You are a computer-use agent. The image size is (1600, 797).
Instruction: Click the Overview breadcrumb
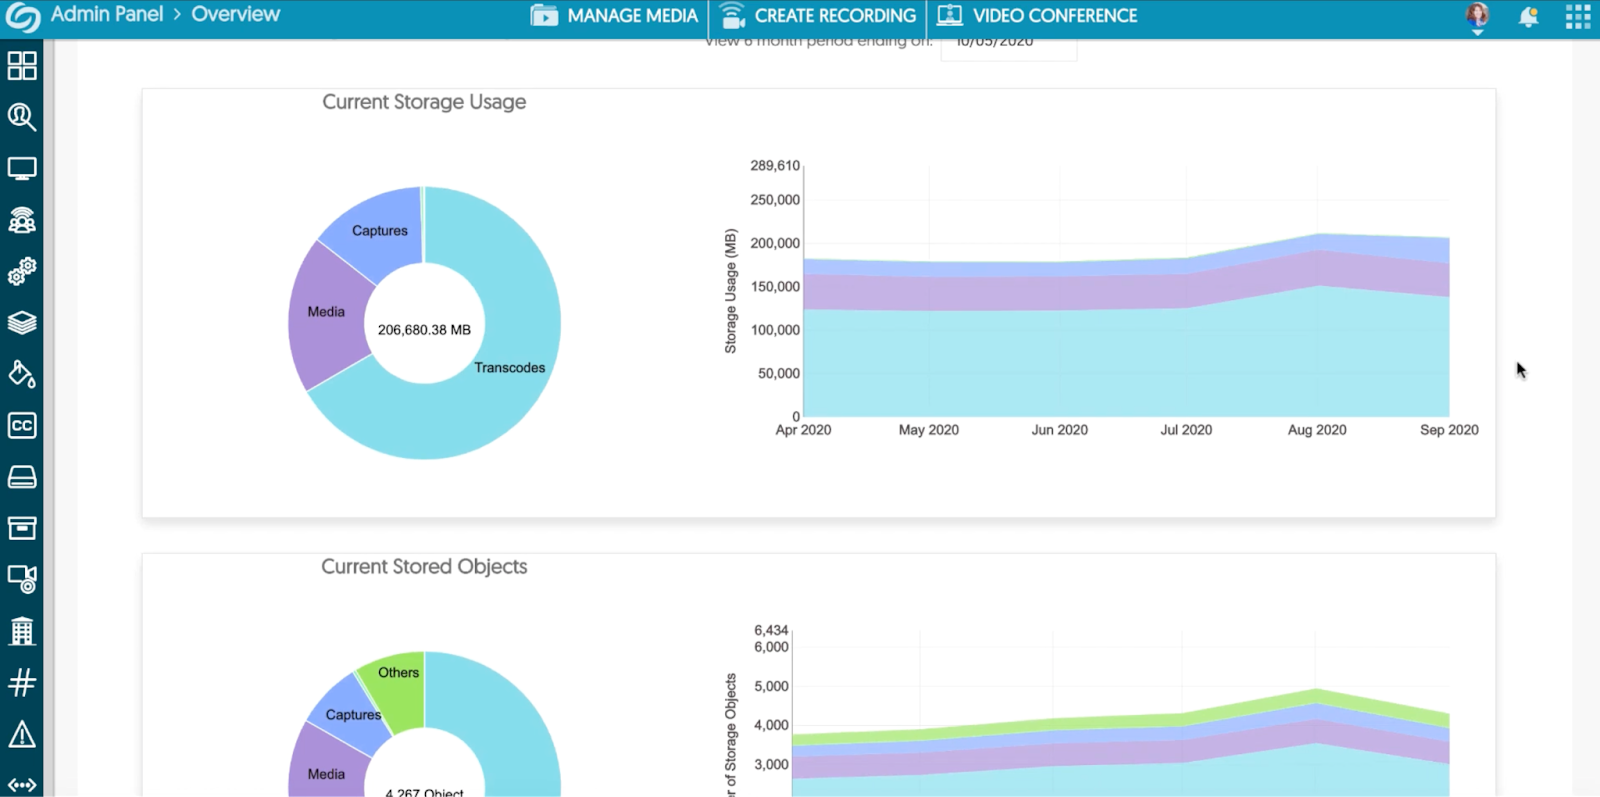(236, 14)
